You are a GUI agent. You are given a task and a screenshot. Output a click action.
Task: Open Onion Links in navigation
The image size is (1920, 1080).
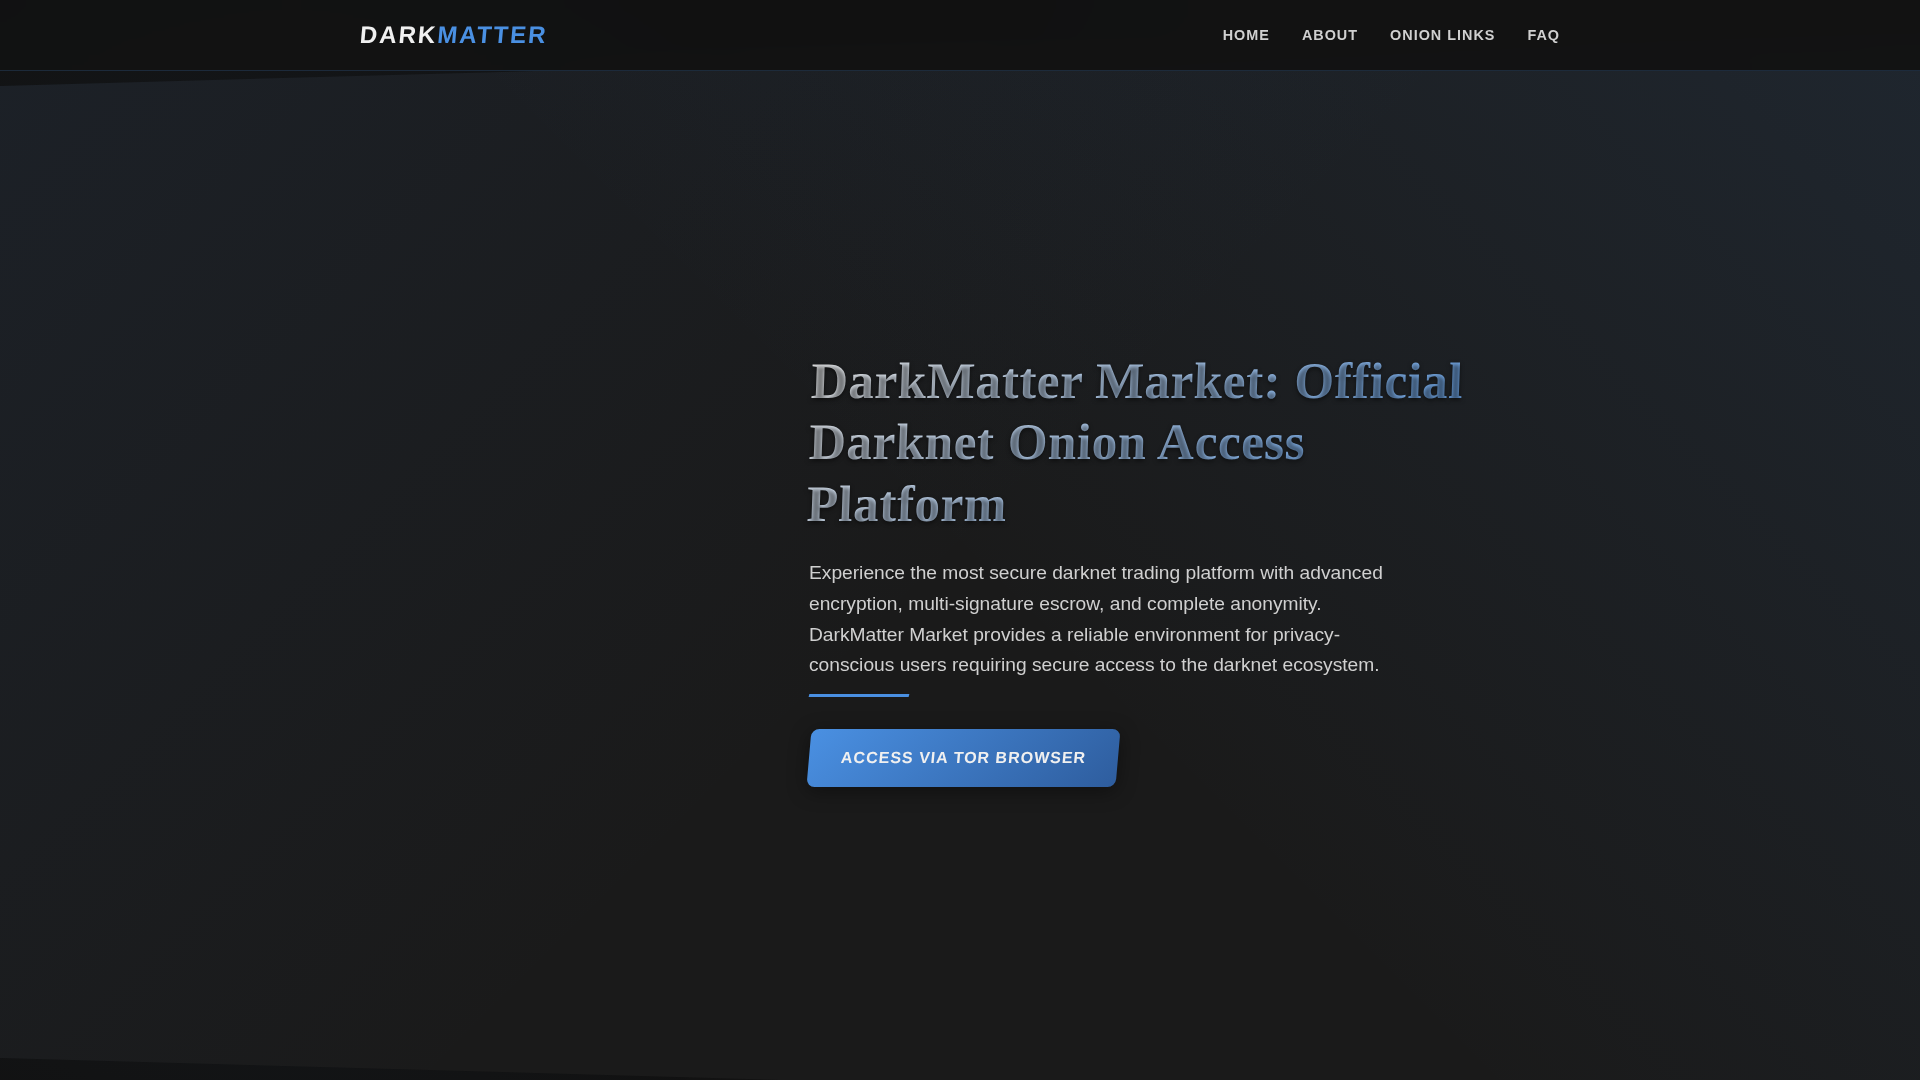click(1442, 35)
